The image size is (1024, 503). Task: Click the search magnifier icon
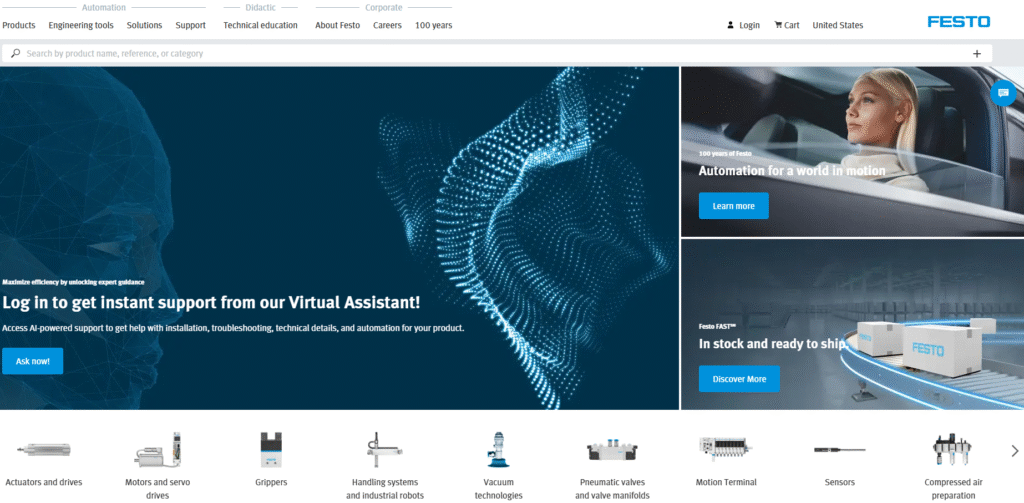(x=16, y=53)
